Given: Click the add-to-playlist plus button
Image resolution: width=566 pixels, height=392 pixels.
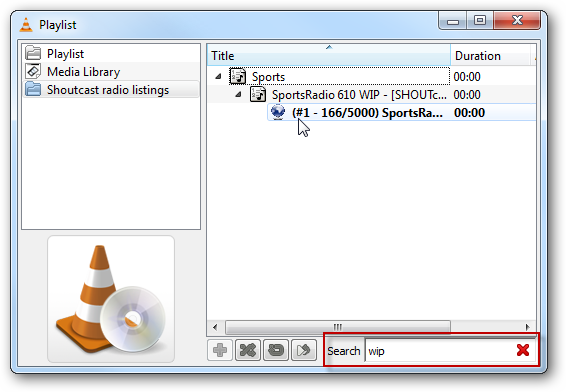Looking at the screenshot, I should point(220,350).
